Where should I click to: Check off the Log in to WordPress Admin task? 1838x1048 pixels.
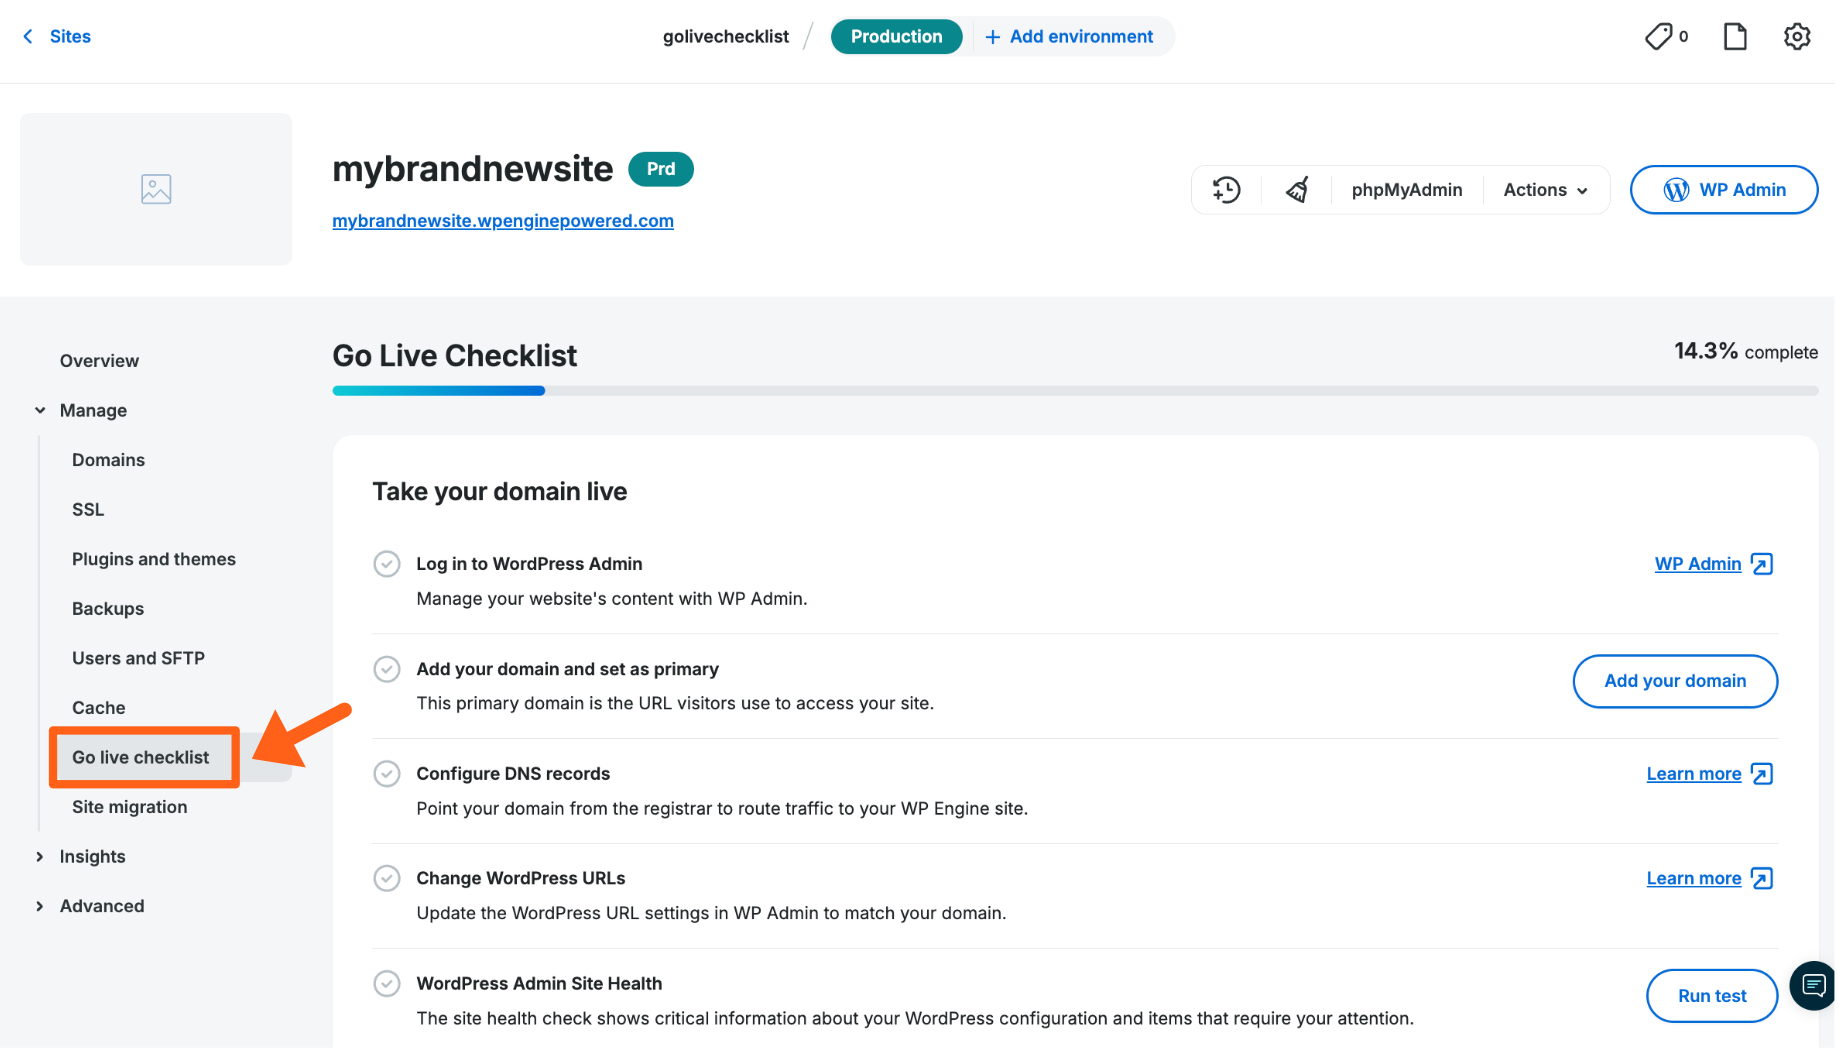pyautogui.click(x=387, y=563)
